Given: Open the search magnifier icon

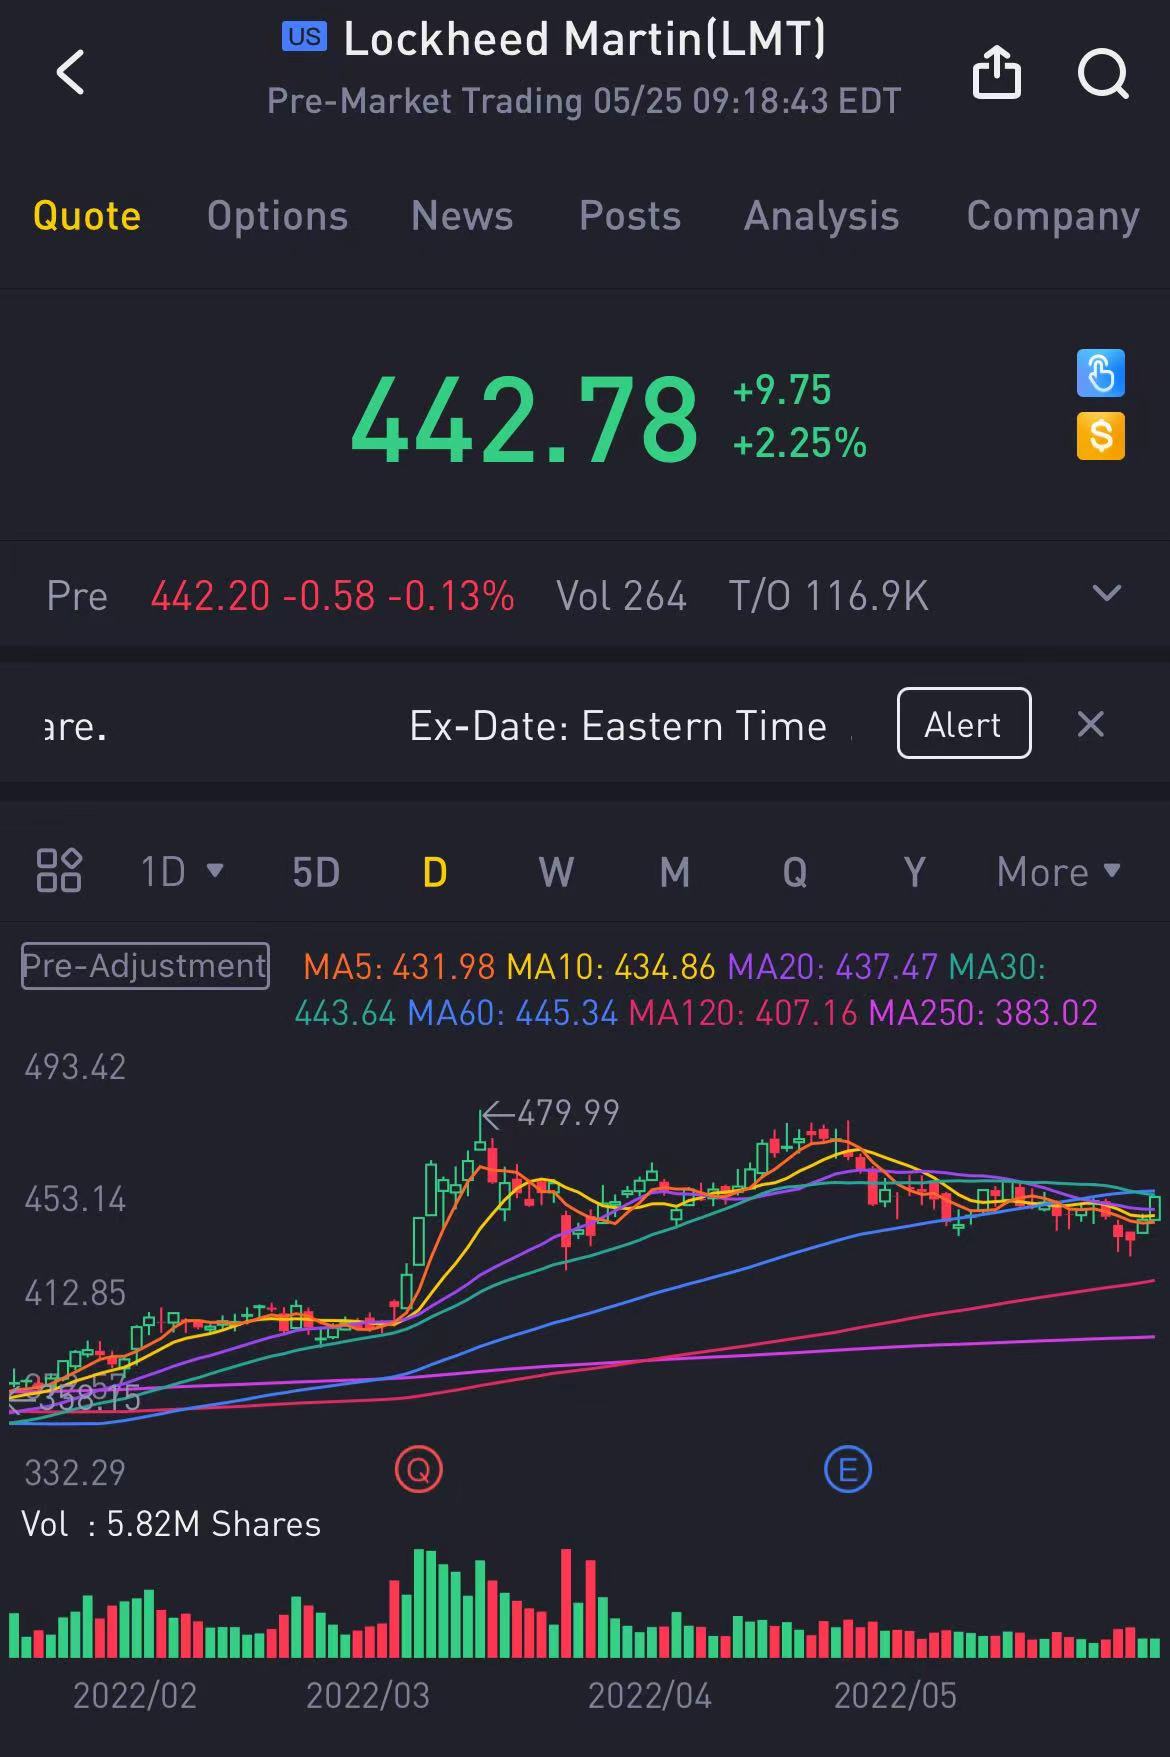Looking at the screenshot, I should point(1103,73).
